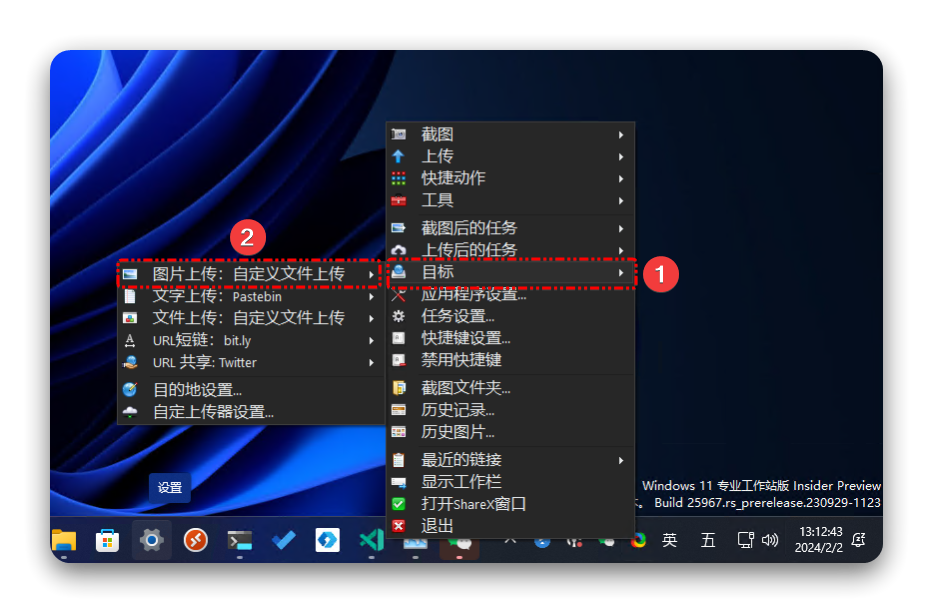Click the red circular app icon beside Settings gear
Screen dimensions: 933x613
click(195, 540)
